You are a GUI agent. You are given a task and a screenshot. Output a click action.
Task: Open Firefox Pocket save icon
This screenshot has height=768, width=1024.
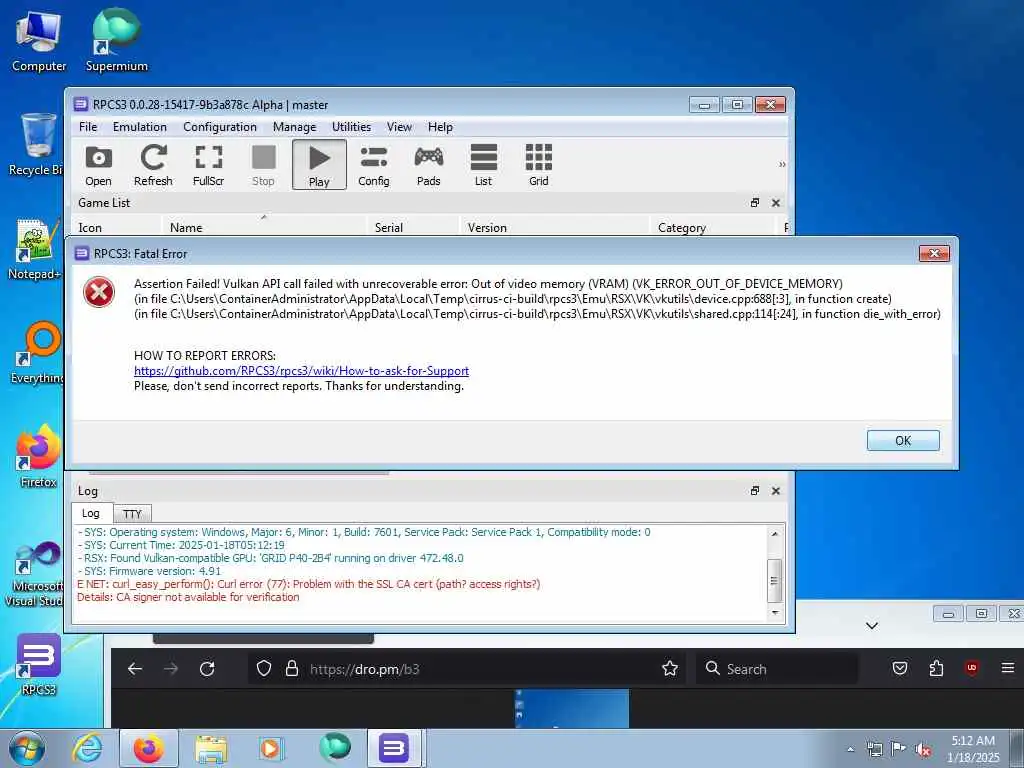[x=900, y=668]
